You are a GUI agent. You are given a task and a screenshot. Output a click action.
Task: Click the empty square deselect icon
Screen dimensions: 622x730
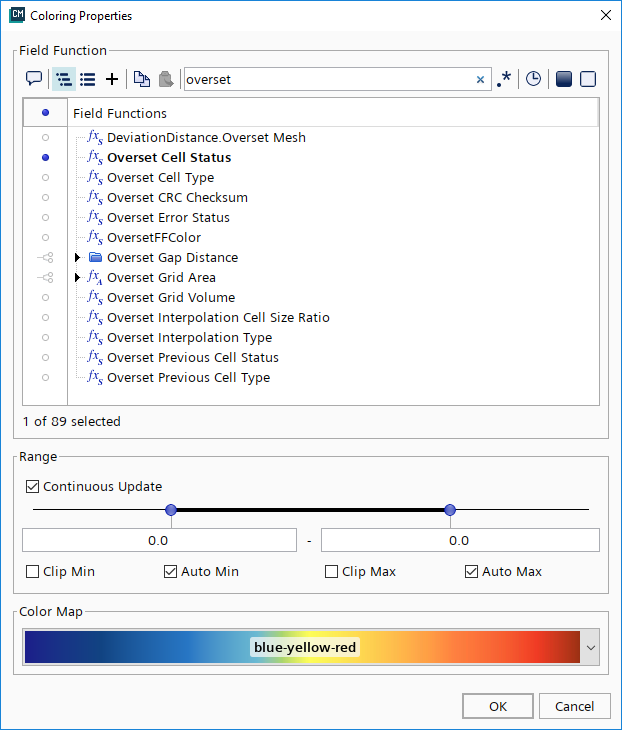pos(588,79)
